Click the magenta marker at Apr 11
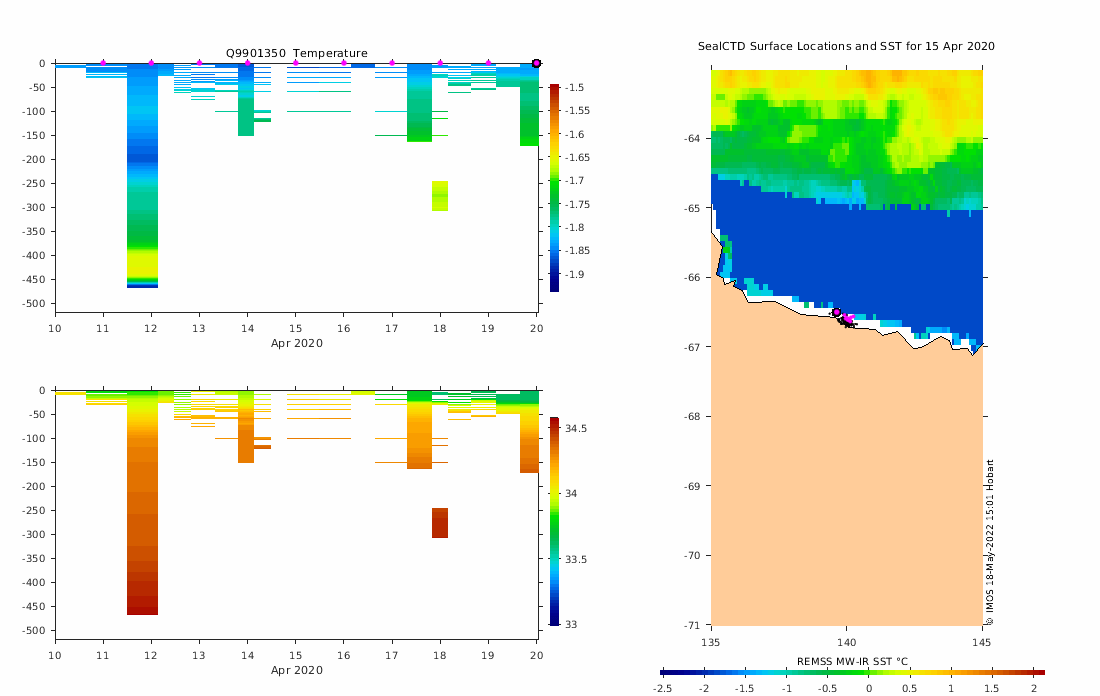Screen dimensions: 1100x696 (x=103, y=63)
